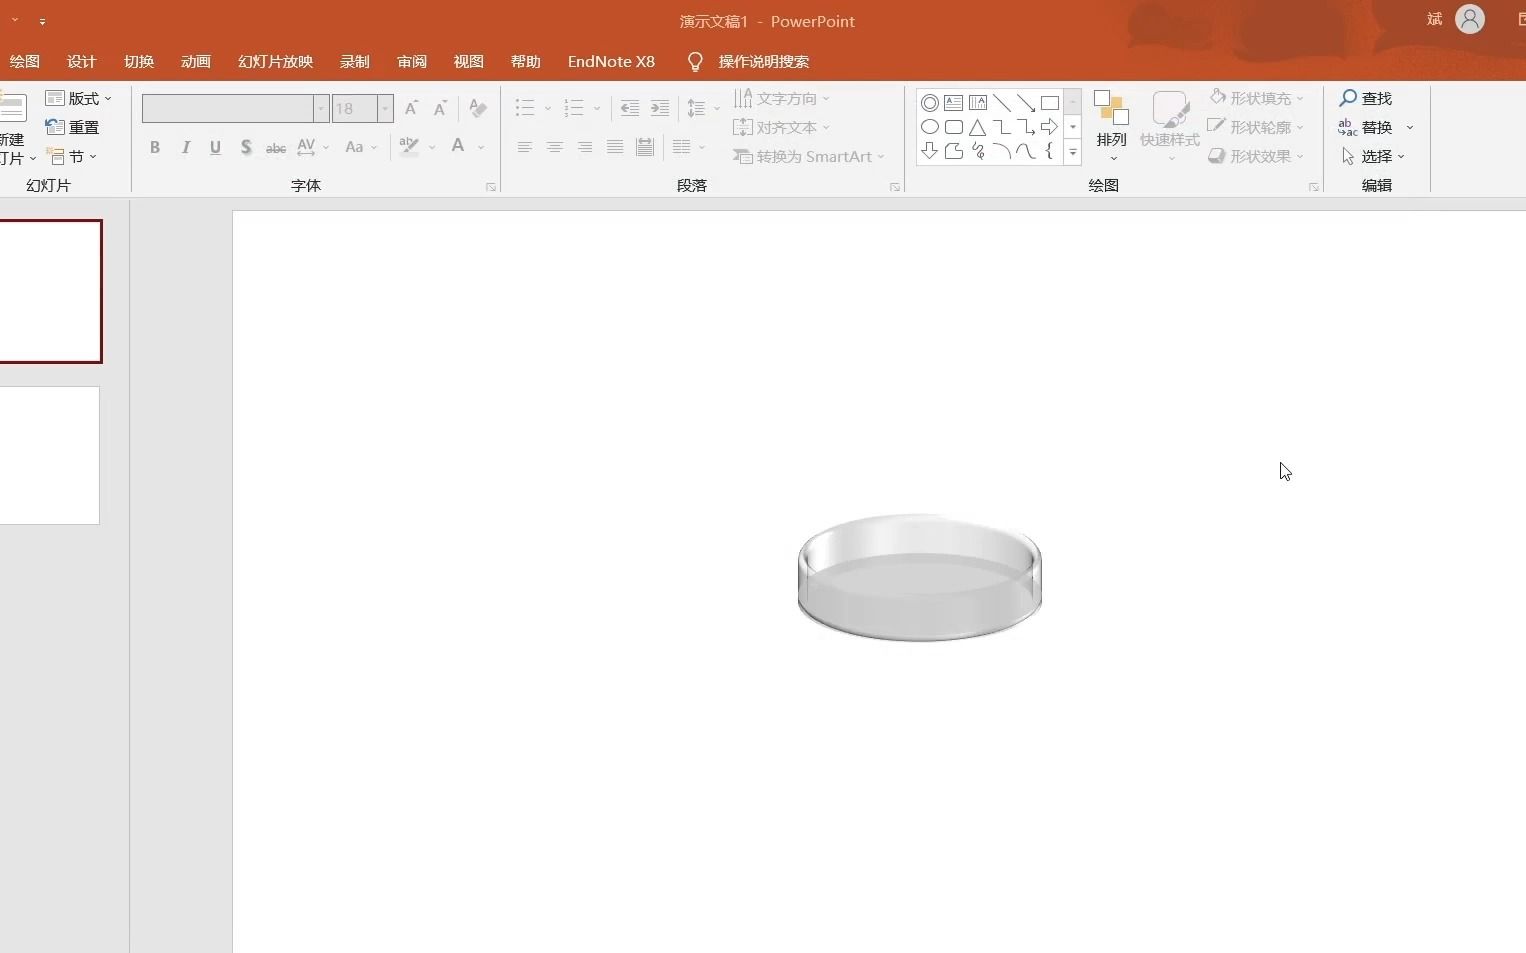Clear all formatting with eraser icon
Screen dimensions: 1526x953
click(478, 108)
